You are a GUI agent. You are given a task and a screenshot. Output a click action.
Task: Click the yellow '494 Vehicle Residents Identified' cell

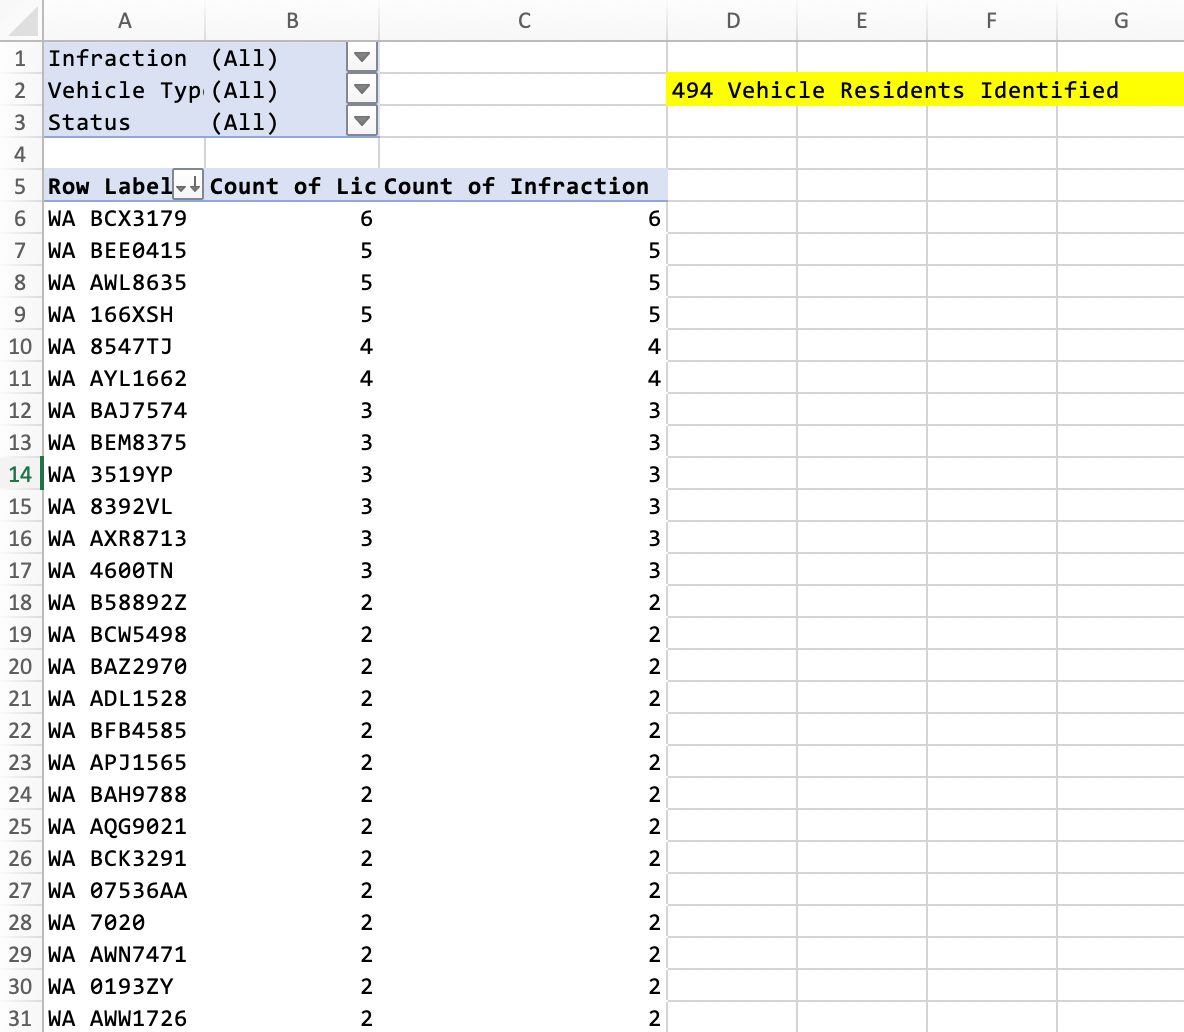(x=925, y=90)
